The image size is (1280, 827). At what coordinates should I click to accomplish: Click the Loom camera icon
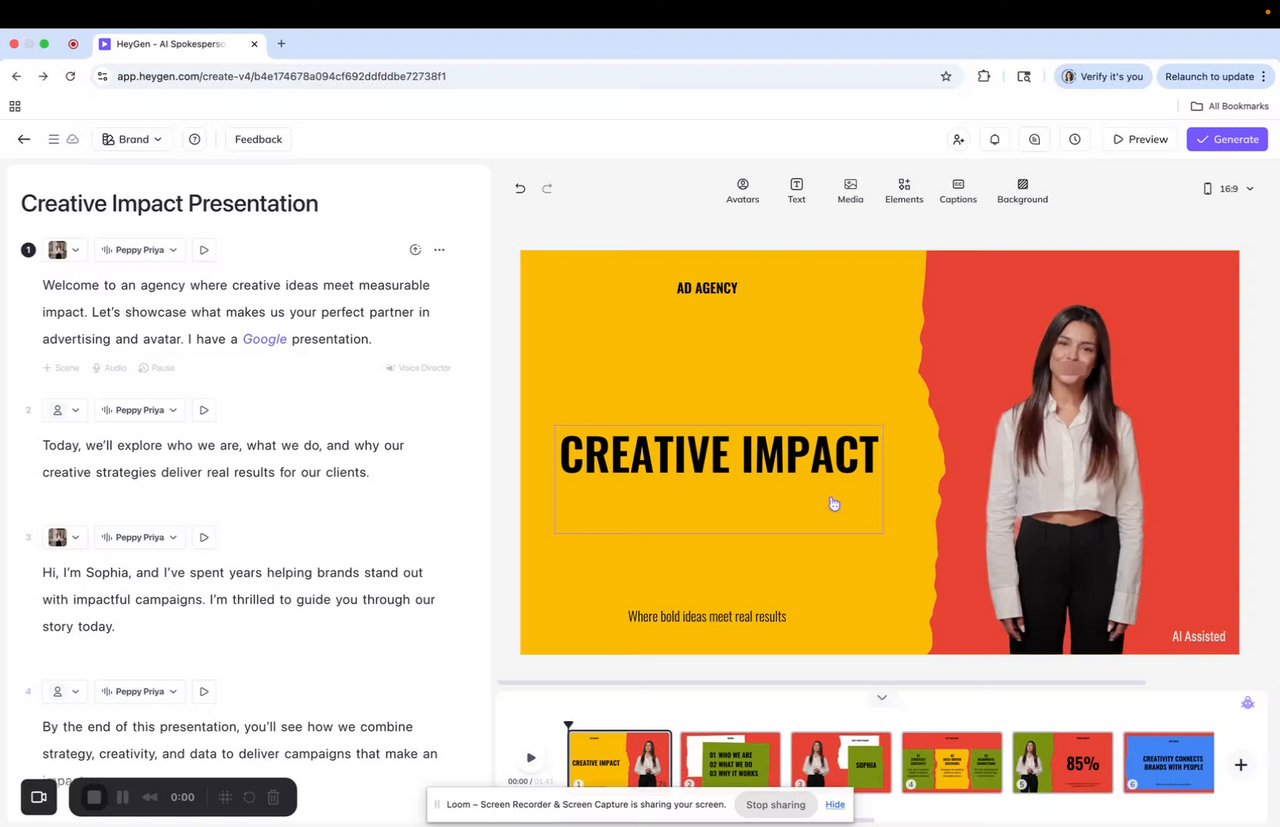39,797
